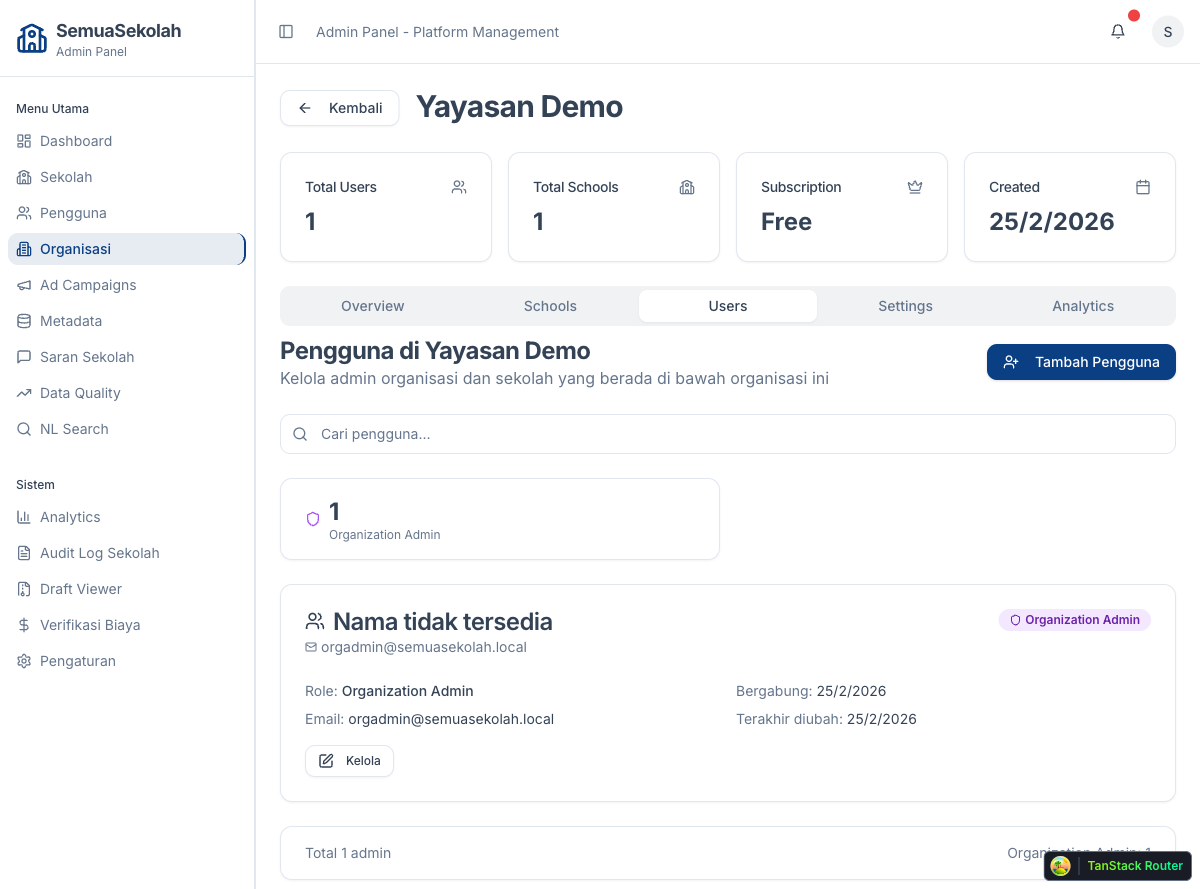Open the Settings tab
The image size is (1200, 889).
[x=905, y=306]
